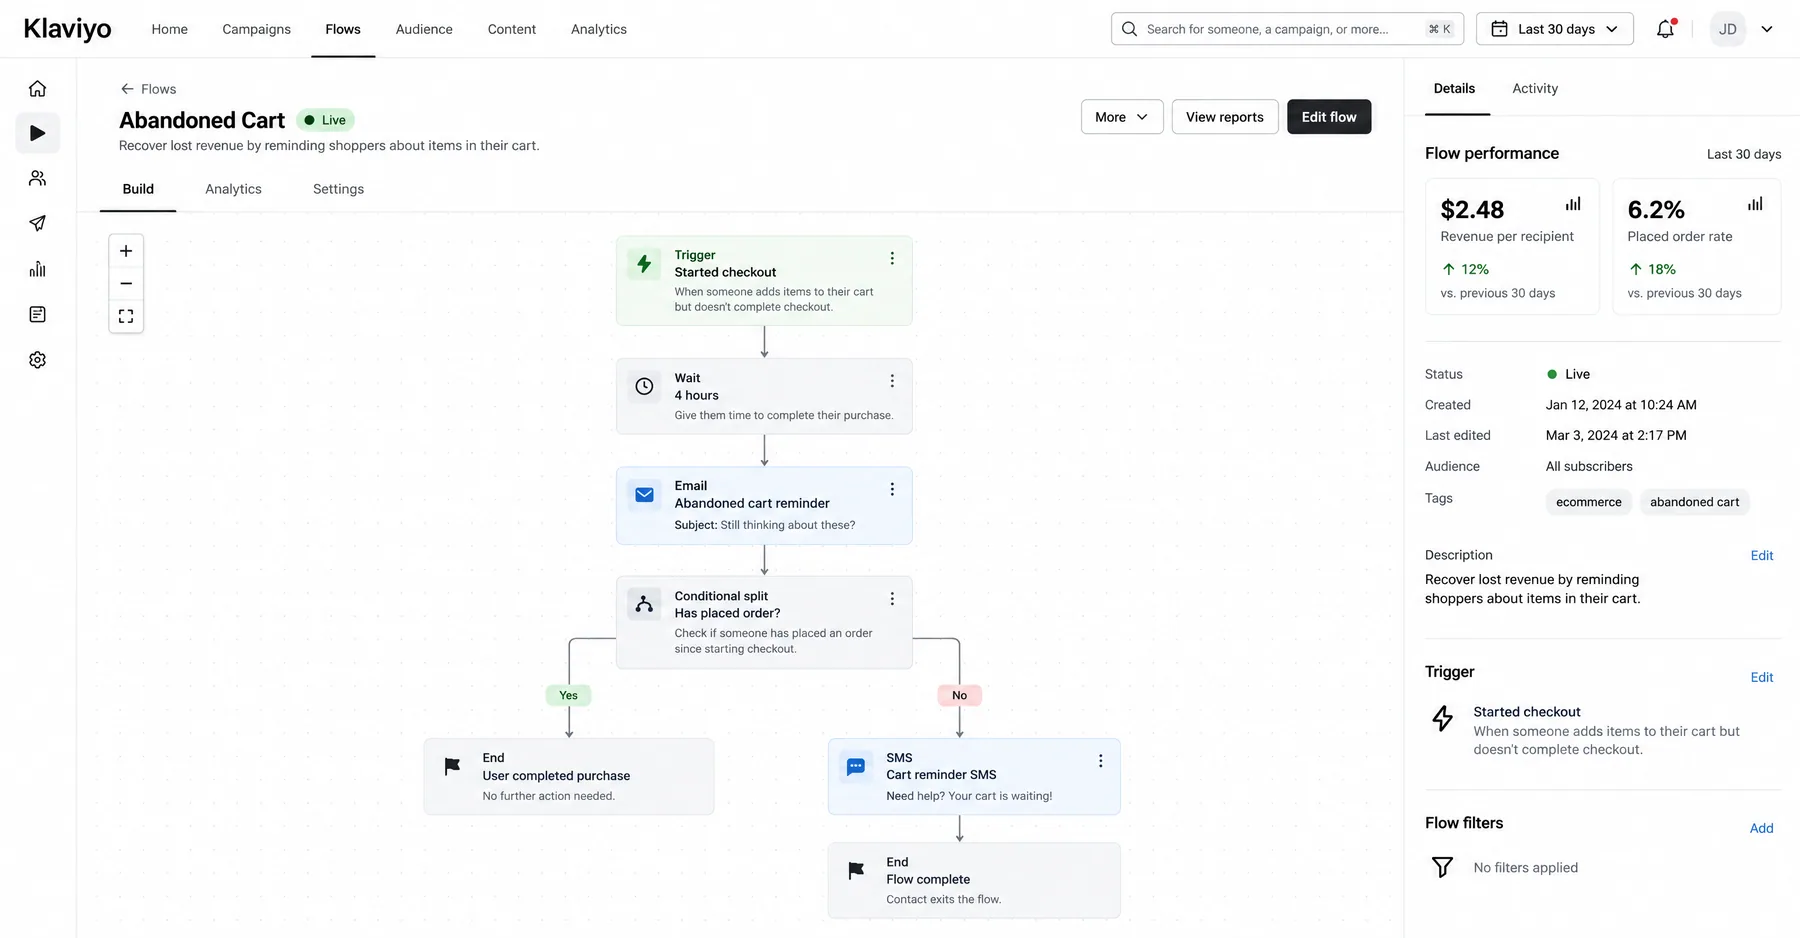Viewport: 1800px width, 938px height.
Task: Switch to the Analytics flow tab
Action: 233,189
